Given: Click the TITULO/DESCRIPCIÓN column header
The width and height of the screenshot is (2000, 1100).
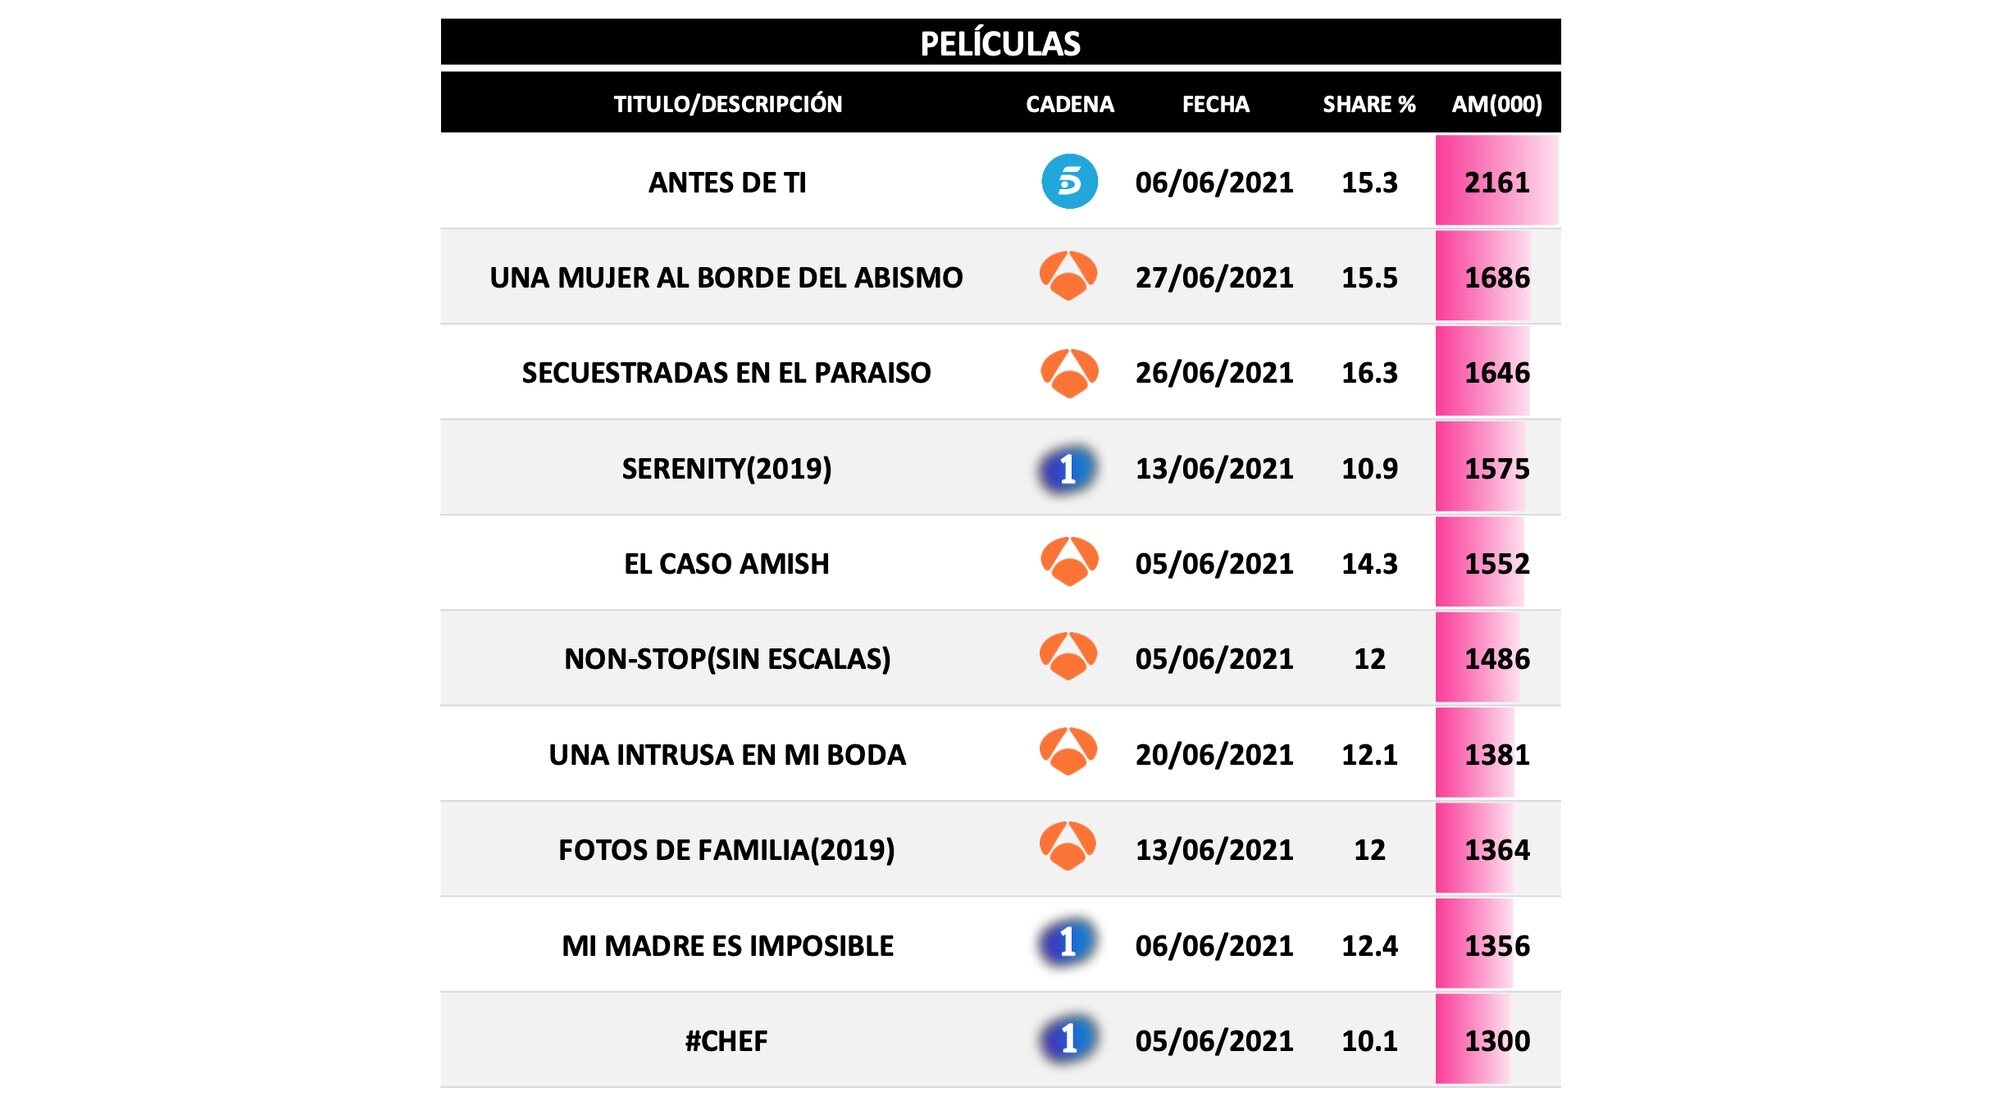Looking at the screenshot, I should tap(727, 104).
